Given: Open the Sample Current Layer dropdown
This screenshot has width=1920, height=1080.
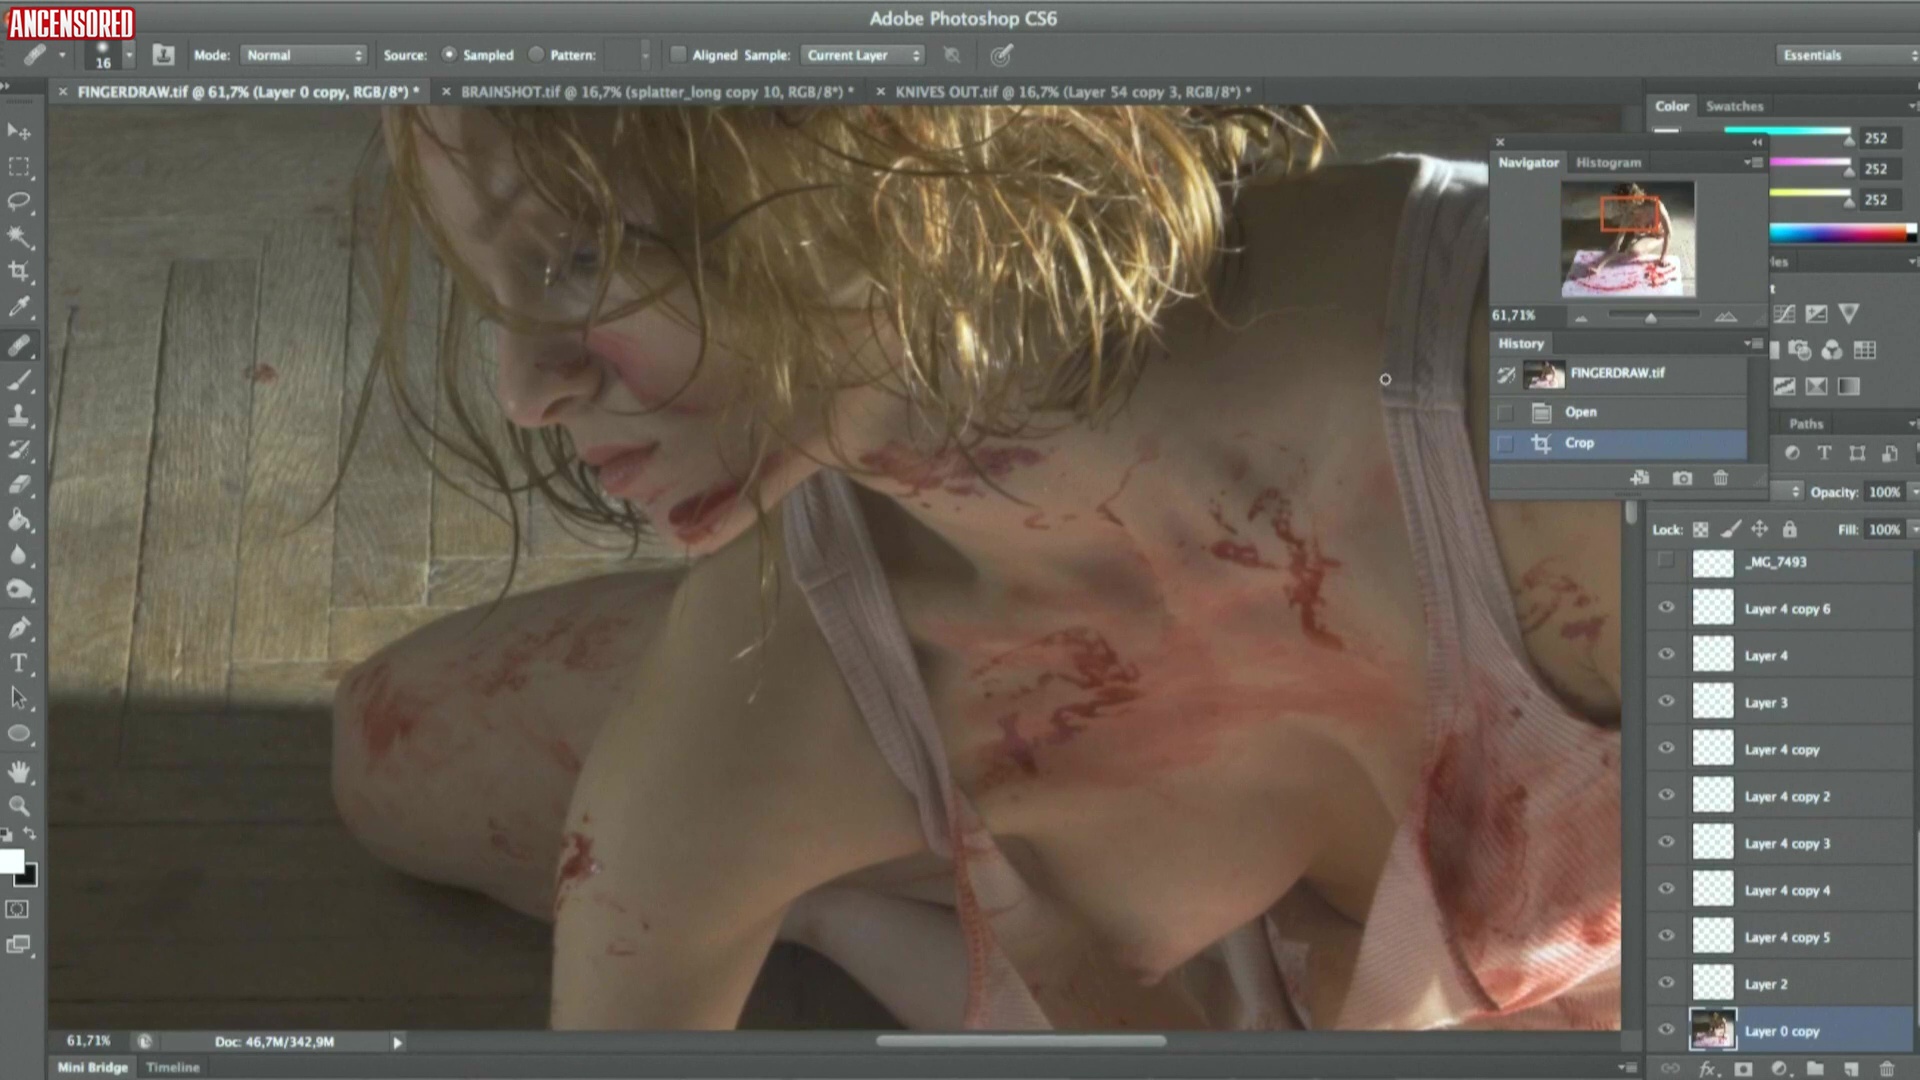Looking at the screenshot, I should pyautogui.click(x=863, y=55).
